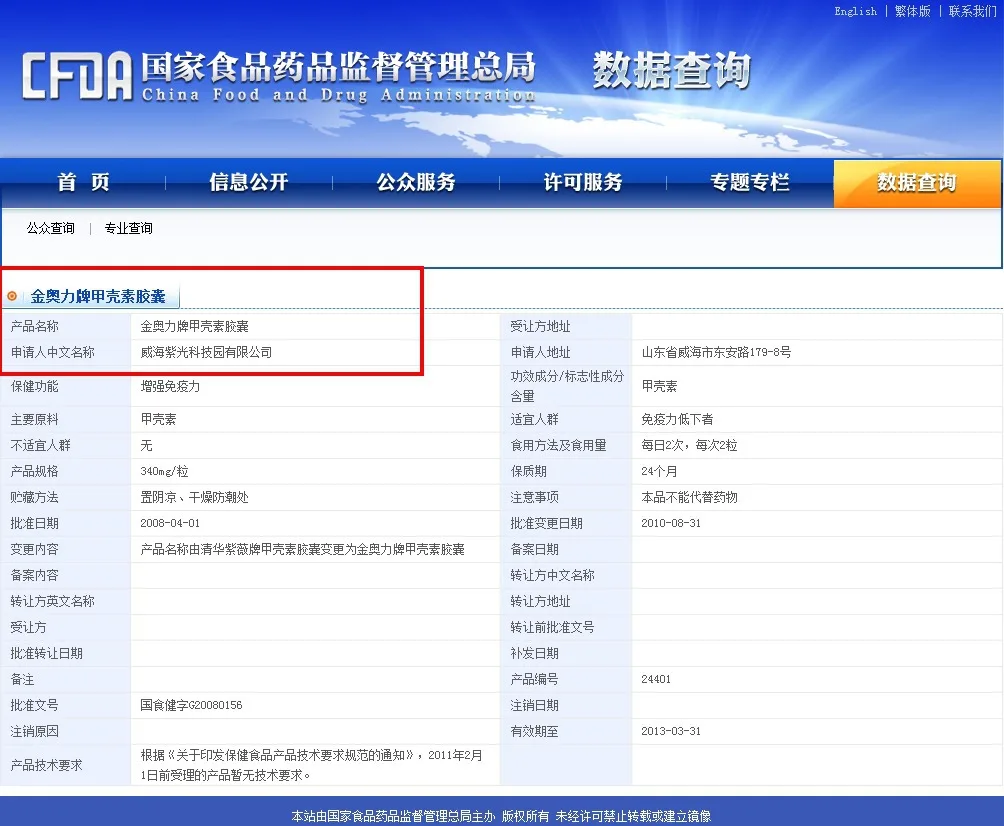The width and height of the screenshot is (1004, 826).
Task: Click the 保健功能 field label
Action: tap(35, 386)
